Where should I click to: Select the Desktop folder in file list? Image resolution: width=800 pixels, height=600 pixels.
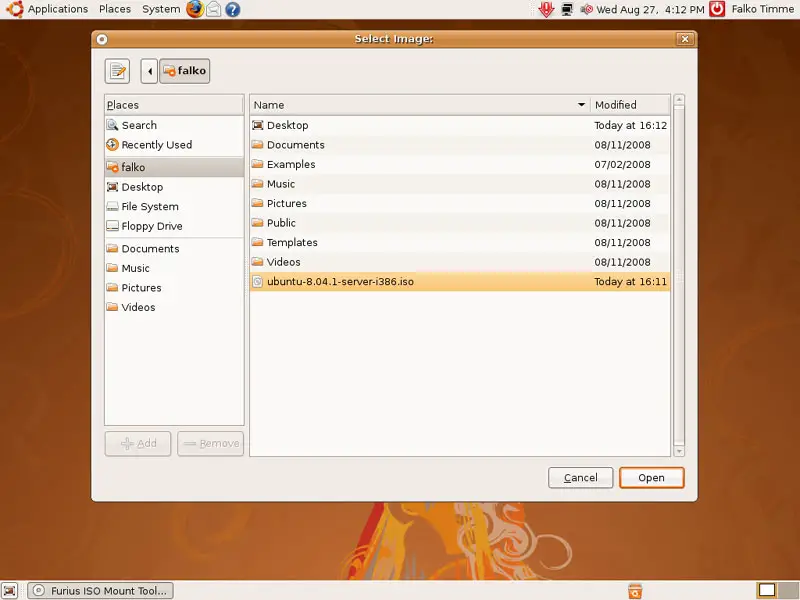point(460,125)
